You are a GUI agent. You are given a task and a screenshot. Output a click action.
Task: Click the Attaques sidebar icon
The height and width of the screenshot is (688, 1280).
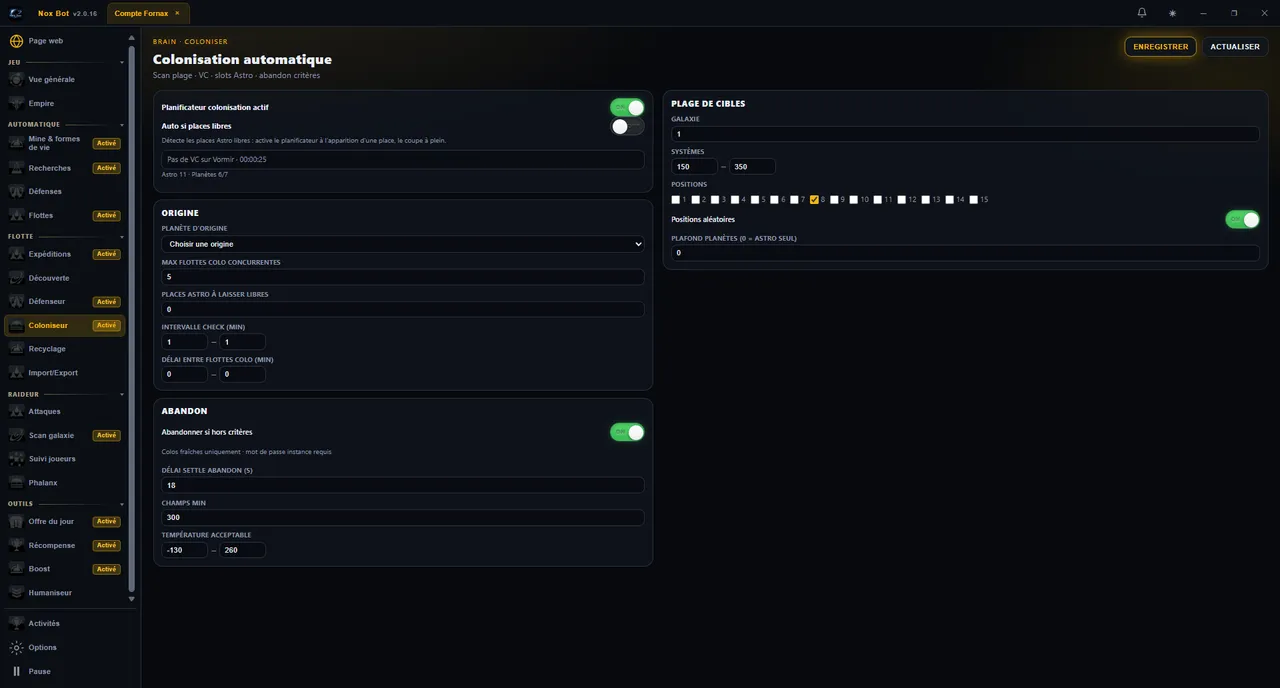(x=16, y=411)
